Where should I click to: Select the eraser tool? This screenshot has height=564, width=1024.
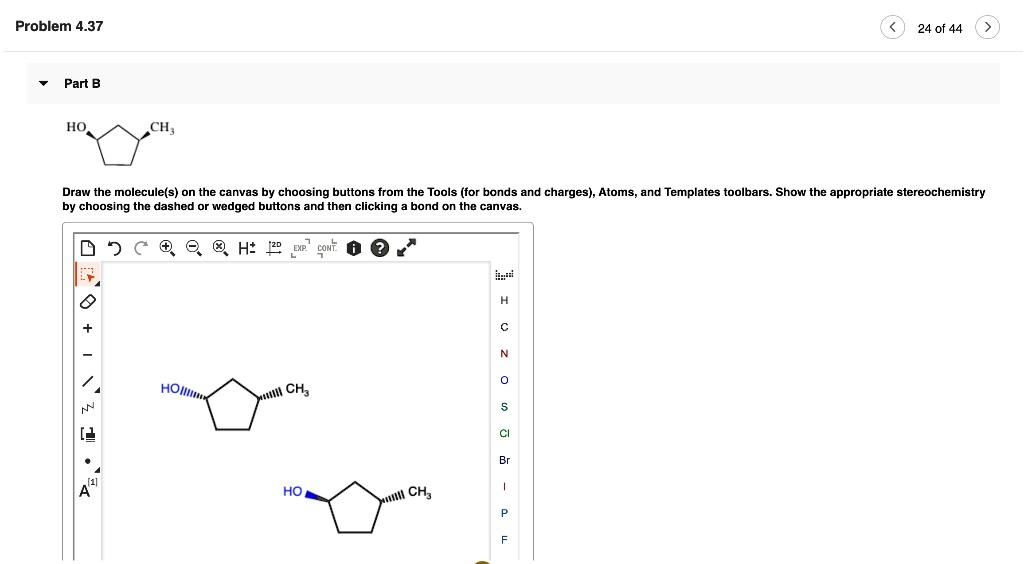(88, 302)
